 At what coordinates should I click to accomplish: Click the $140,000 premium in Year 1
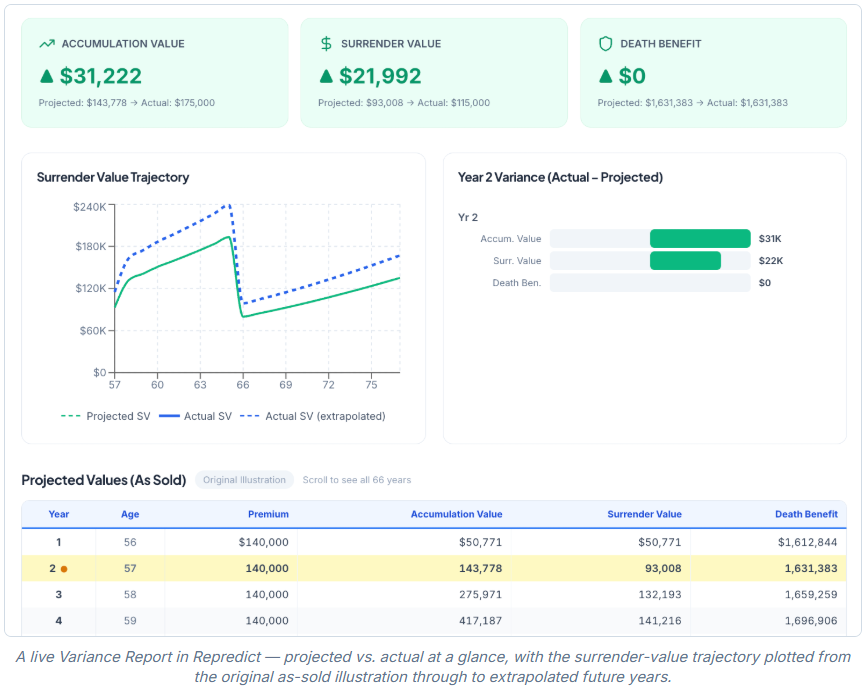coord(263,542)
